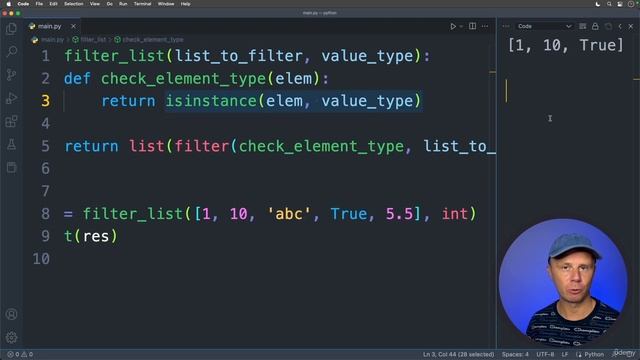The height and width of the screenshot is (360, 640).
Task: Open the Search view in the activity bar
Action: (x=11, y=51)
